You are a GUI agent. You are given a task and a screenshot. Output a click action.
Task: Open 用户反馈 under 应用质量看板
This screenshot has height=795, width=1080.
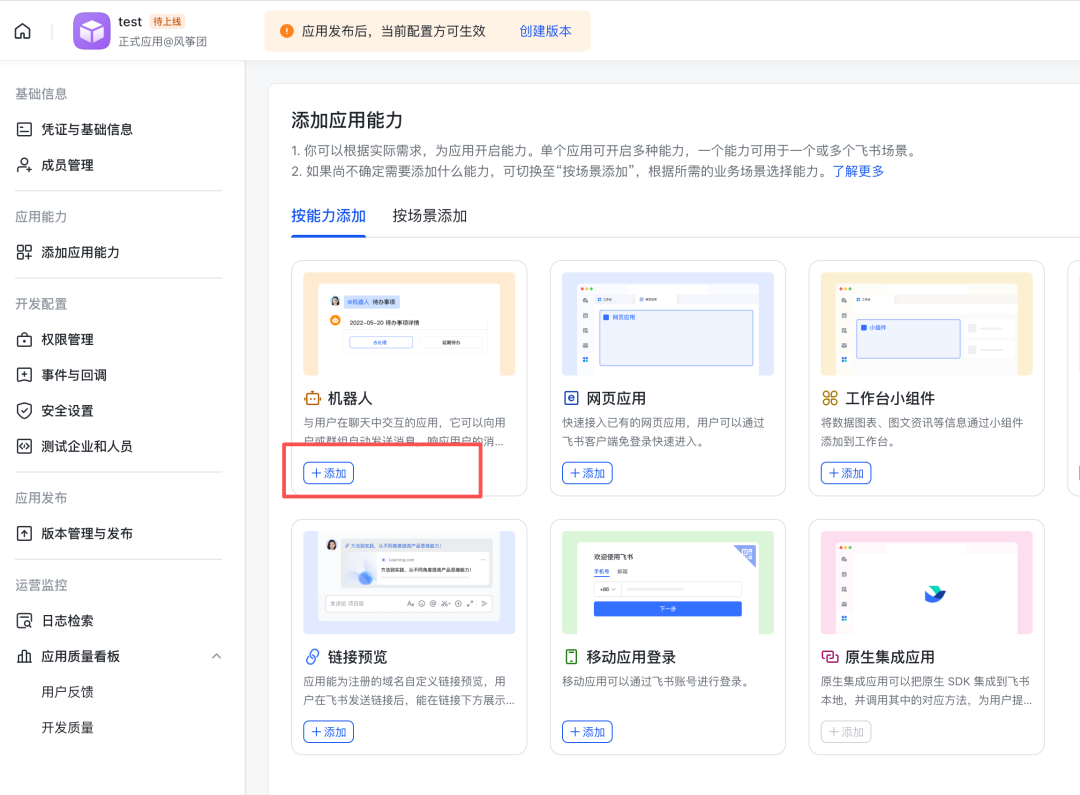68,692
